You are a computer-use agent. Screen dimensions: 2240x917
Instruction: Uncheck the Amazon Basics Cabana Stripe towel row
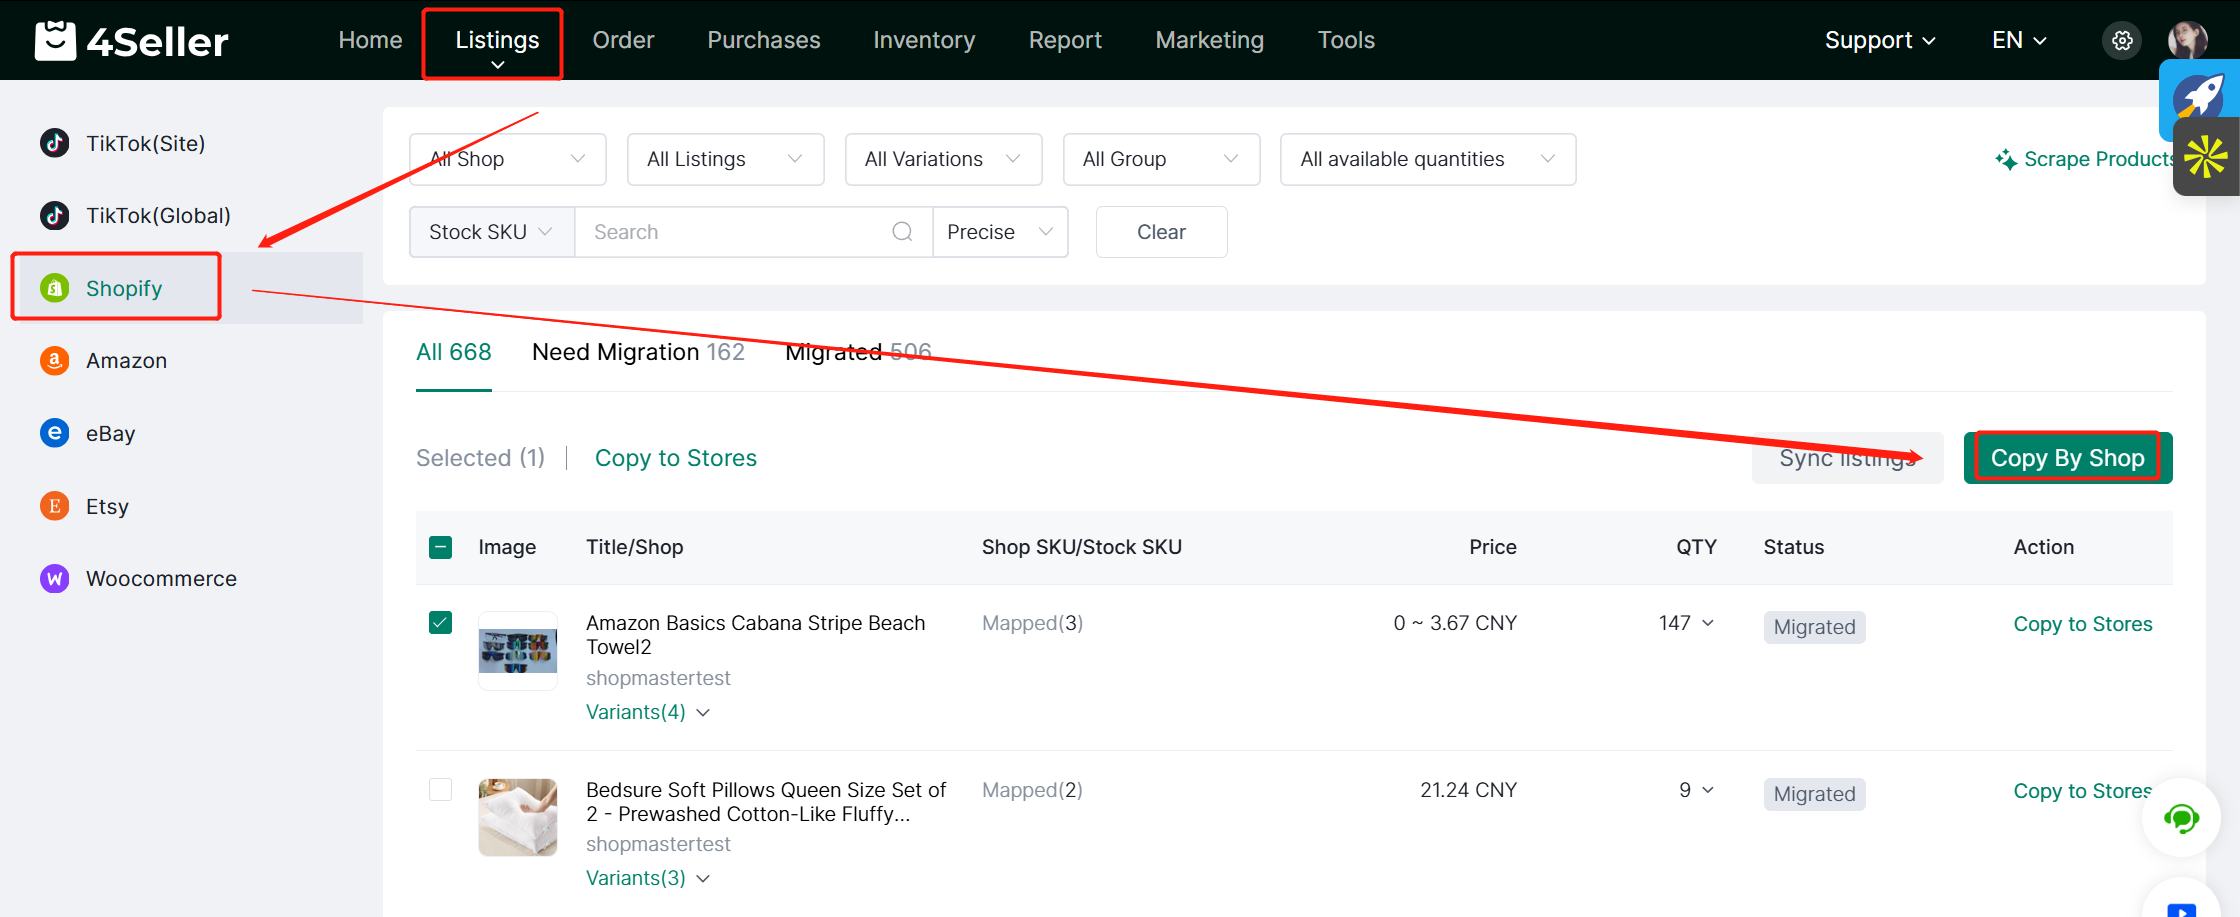(x=440, y=623)
